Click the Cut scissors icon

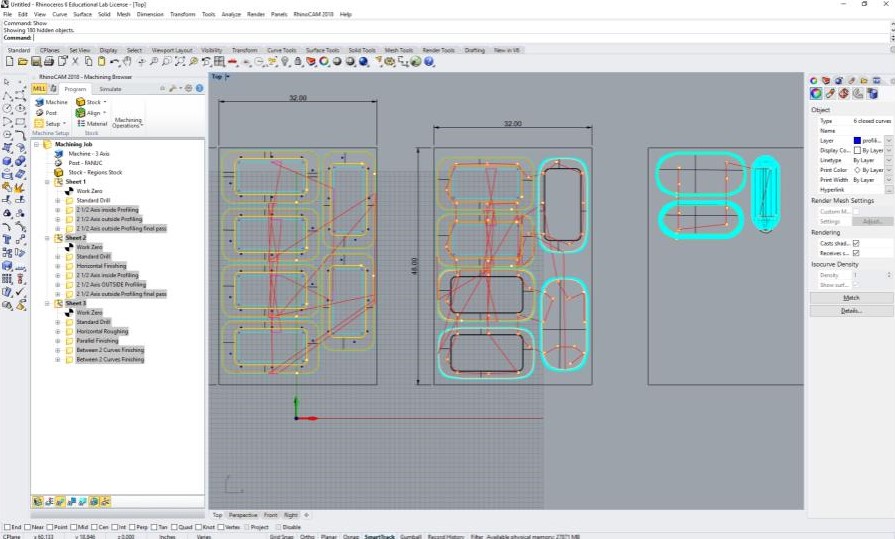[75, 61]
